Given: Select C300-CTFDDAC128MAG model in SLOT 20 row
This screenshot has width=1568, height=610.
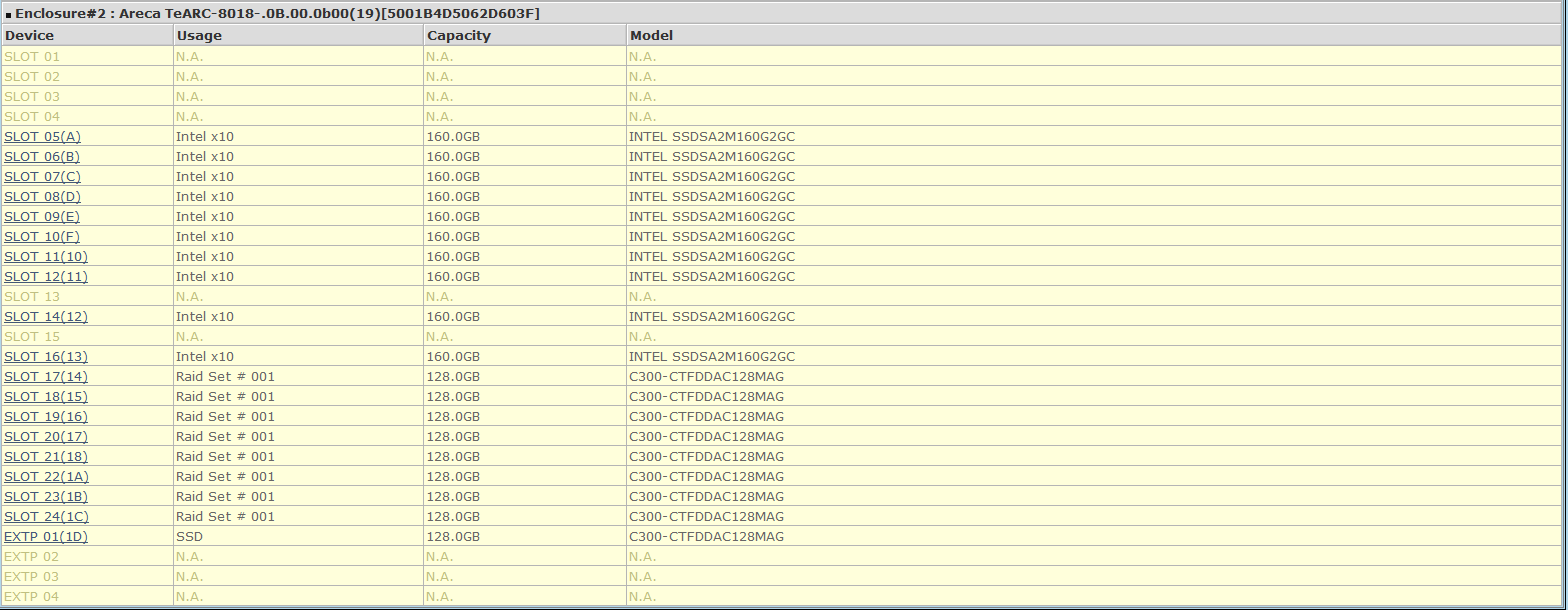Looking at the screenshot, I should [x=706, y=436].
